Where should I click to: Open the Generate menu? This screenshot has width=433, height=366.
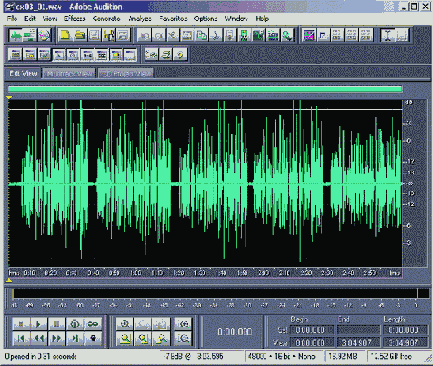tap(107, 19)
